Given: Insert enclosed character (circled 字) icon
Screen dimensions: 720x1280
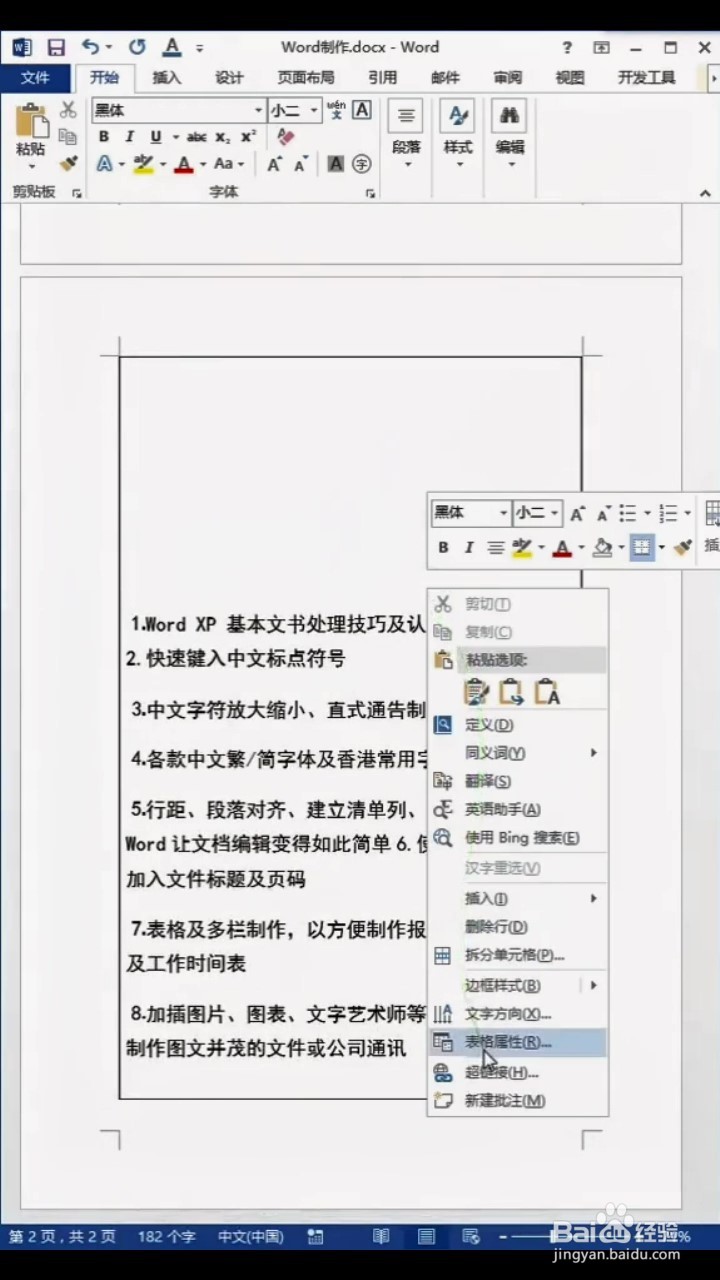Looking at the screenshot, I should (362, 164).
